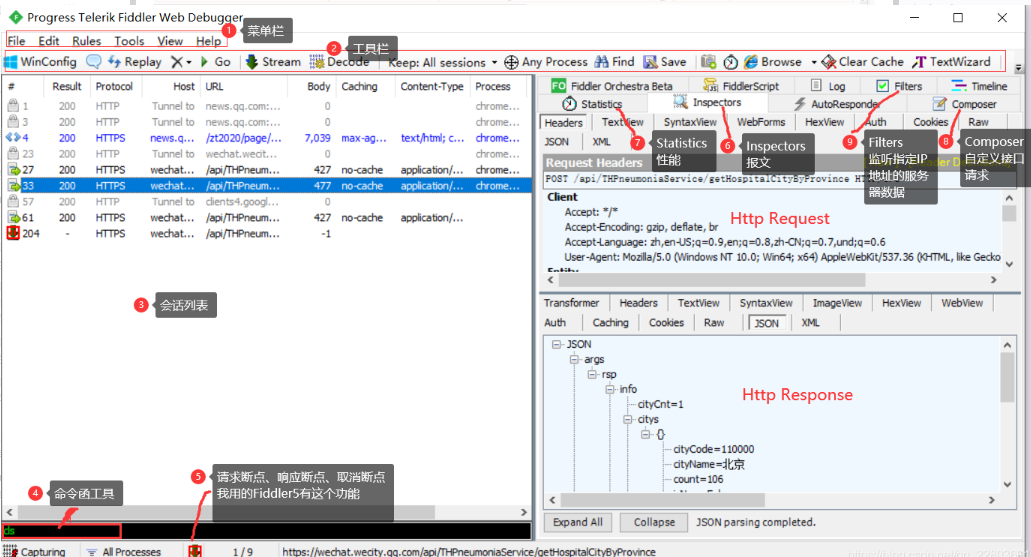
Task: Sort by Result column header
Action: (67, 86)
